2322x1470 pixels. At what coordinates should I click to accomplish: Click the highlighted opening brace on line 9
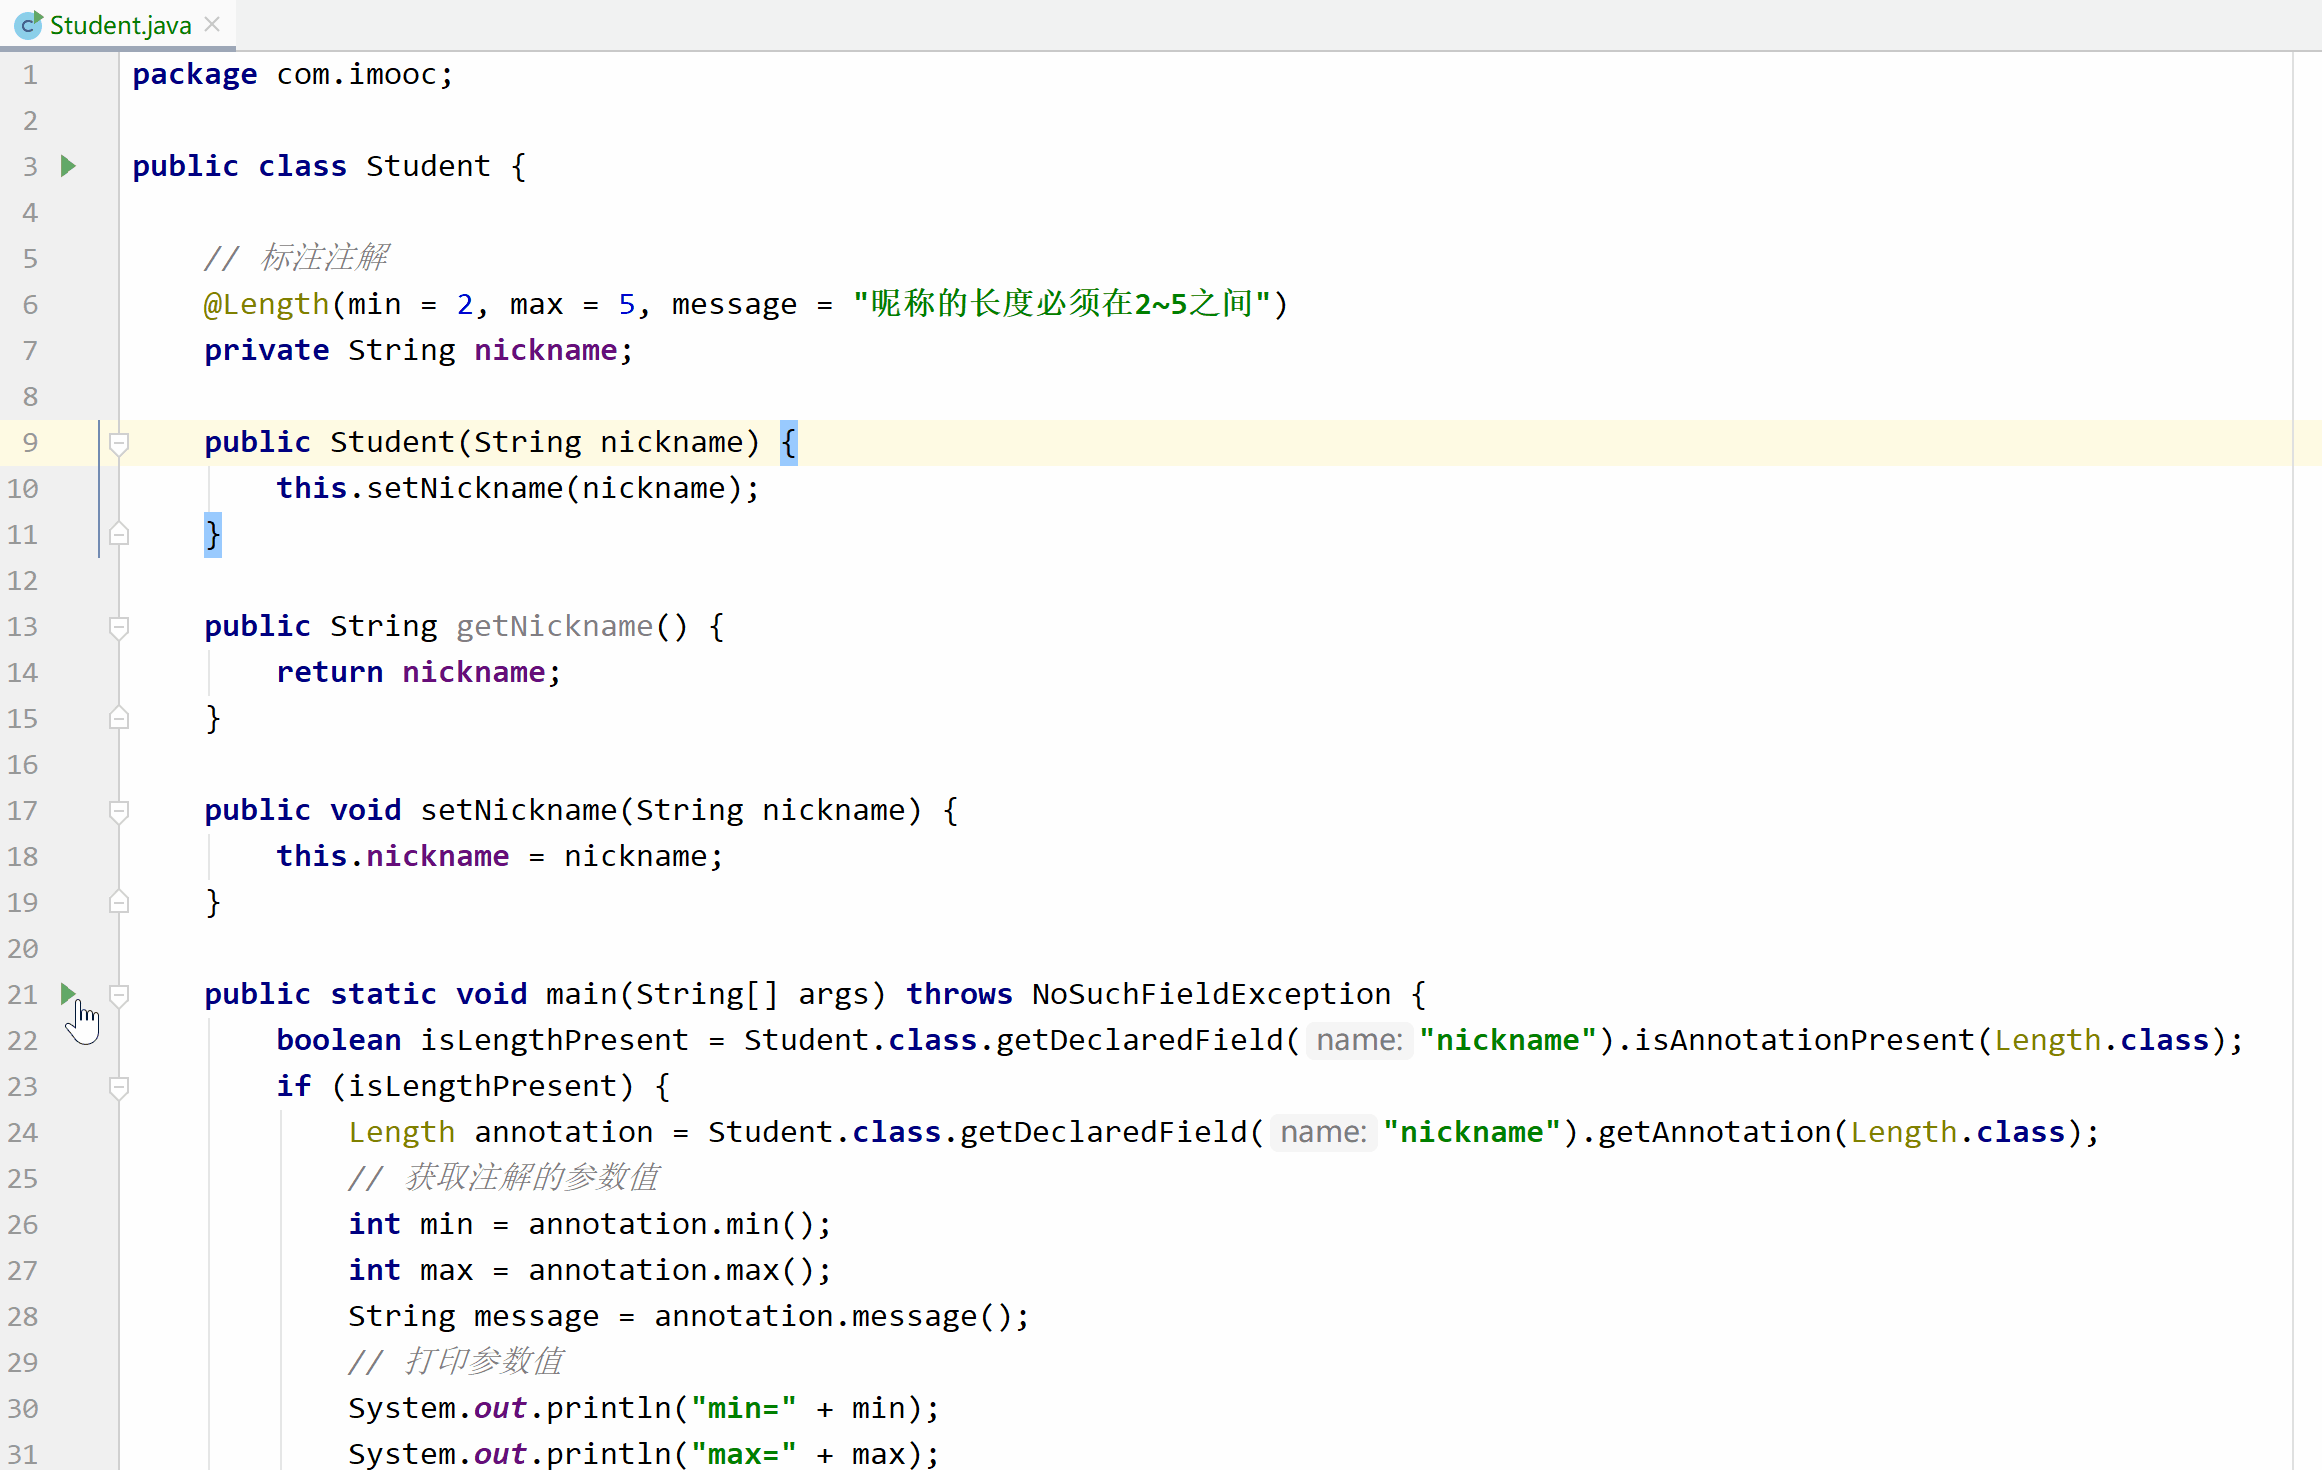tap(788, 442)
